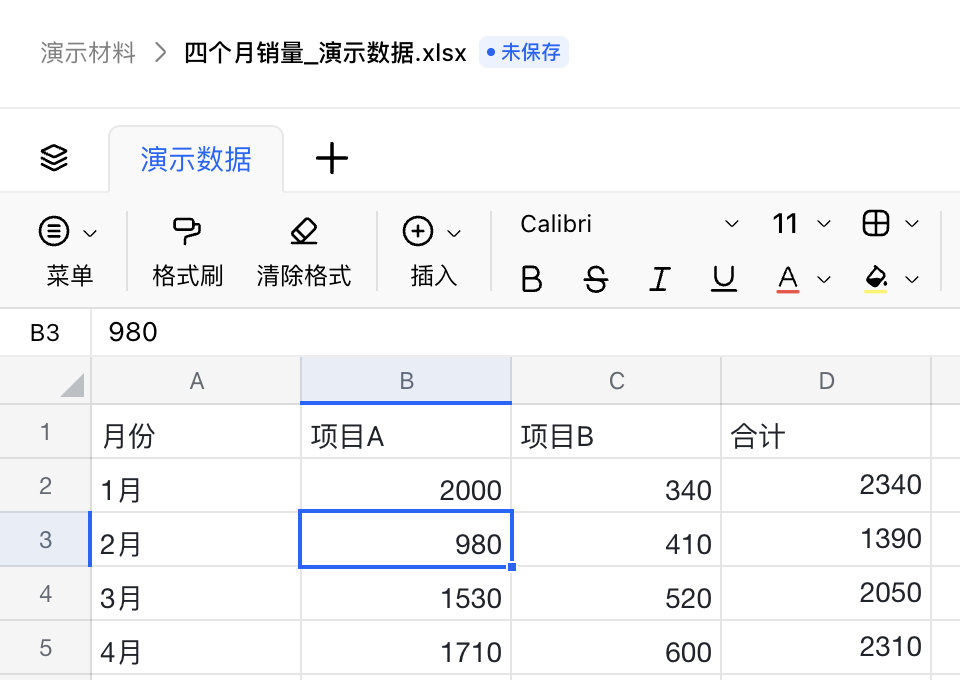The width and height of the screenshot is (960, 680).
Task: Click the cell with value 410
Action: [x=617, y=539]
